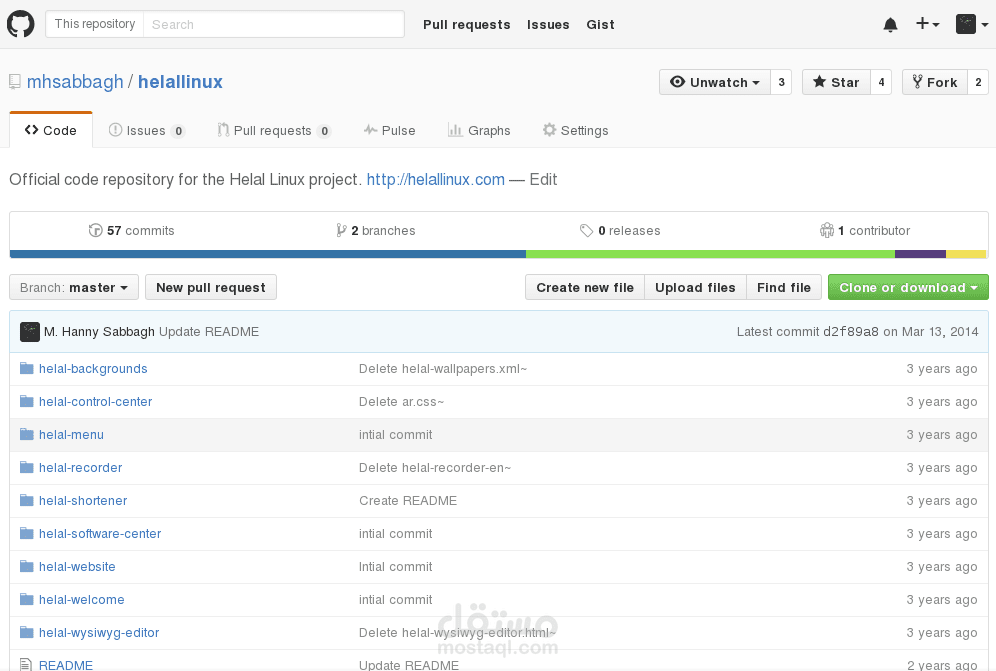Expand the Clone or download menu
The image size is (996, 671).
908,288
